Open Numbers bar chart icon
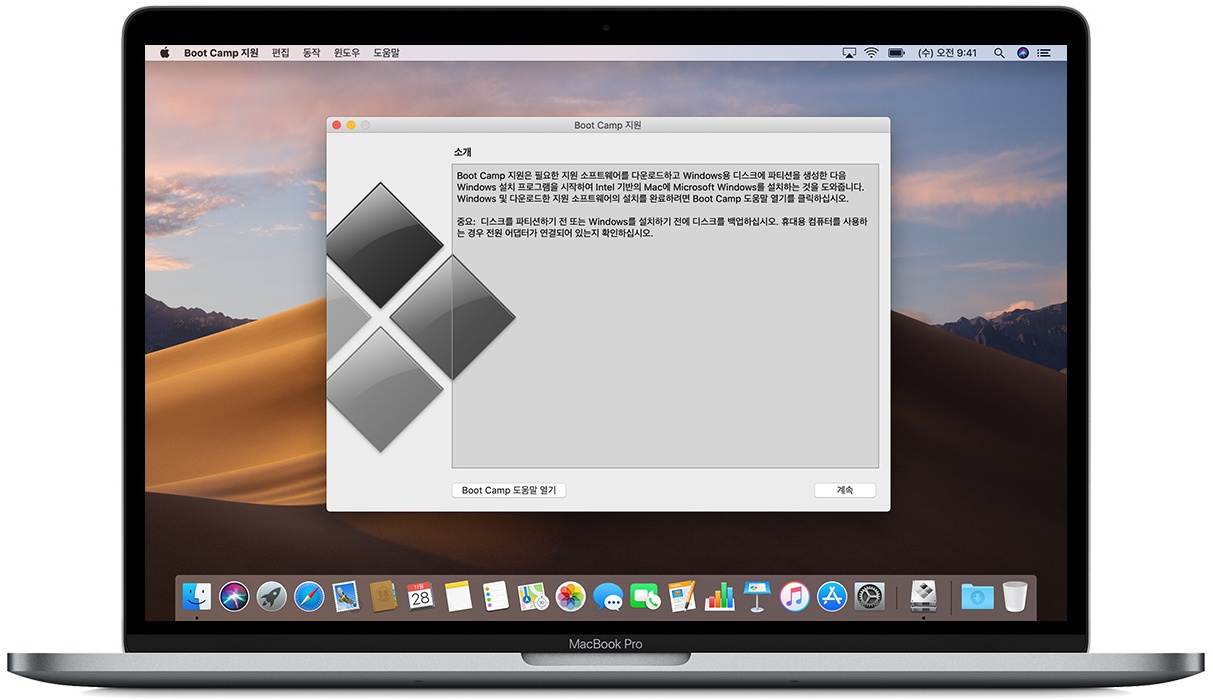Screen dimensions: 1213x700 click(720, 597)
